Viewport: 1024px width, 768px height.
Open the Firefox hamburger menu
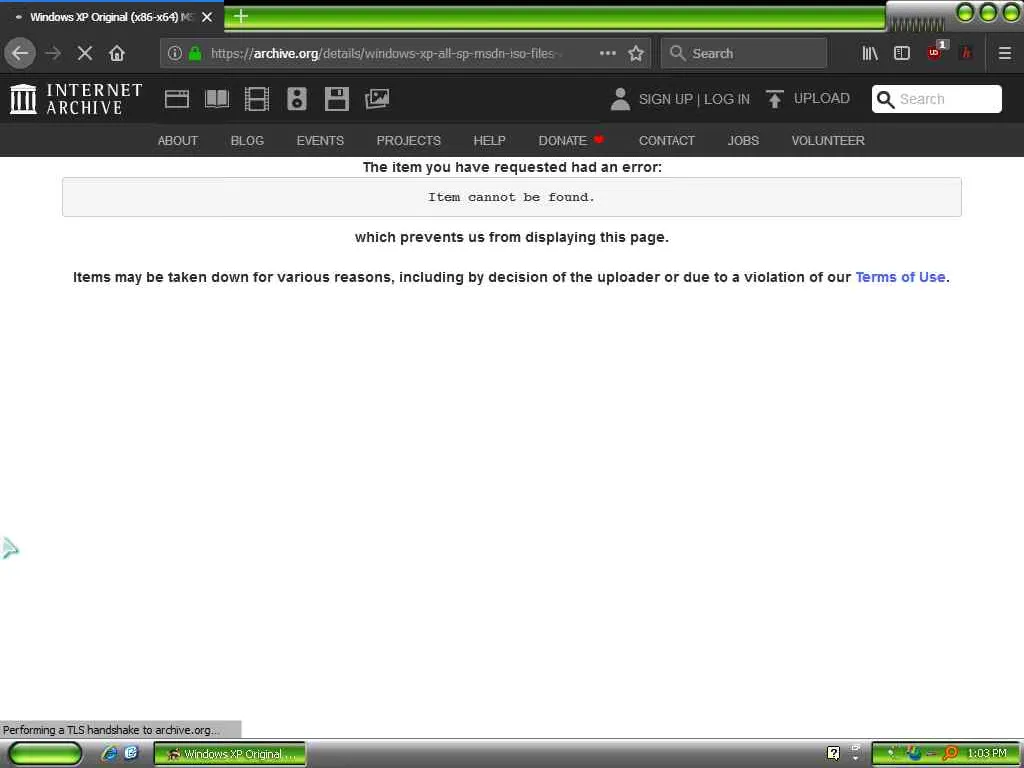point(1005,53)
